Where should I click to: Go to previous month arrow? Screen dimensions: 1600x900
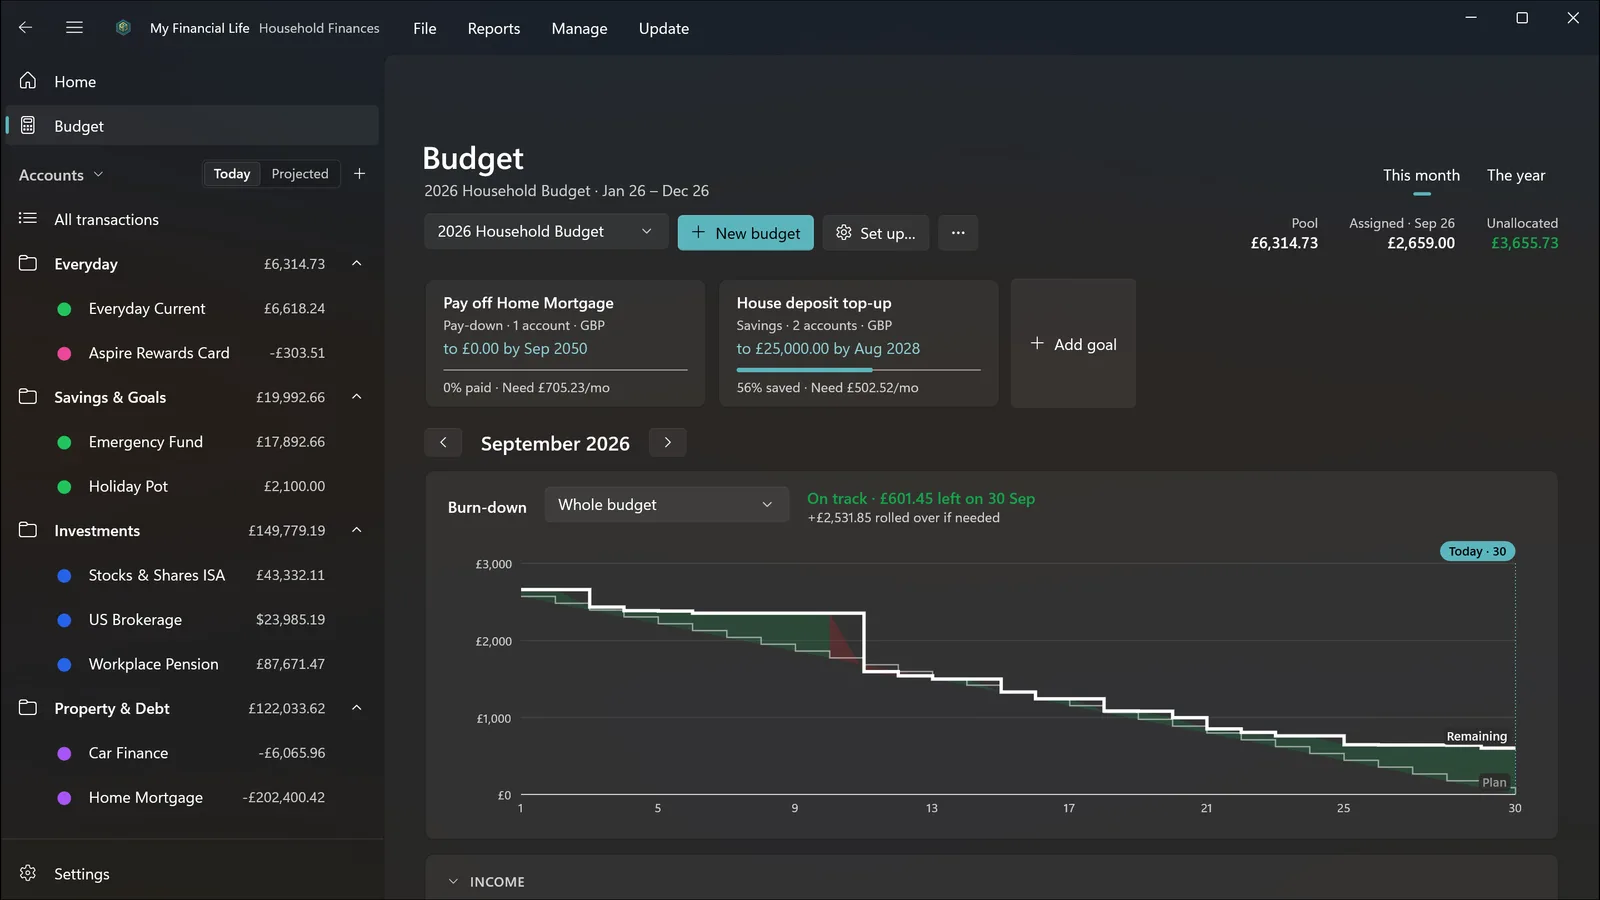[x=443, y=442]
